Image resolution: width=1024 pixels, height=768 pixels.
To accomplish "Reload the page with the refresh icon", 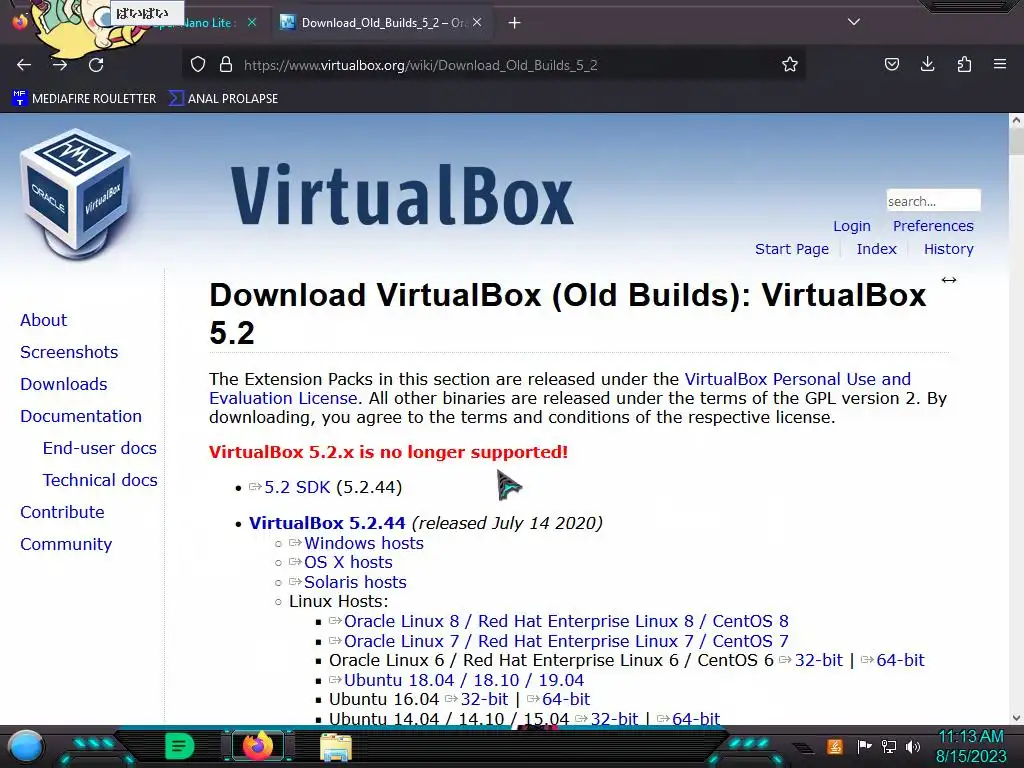I will click(x=96, y=65).
